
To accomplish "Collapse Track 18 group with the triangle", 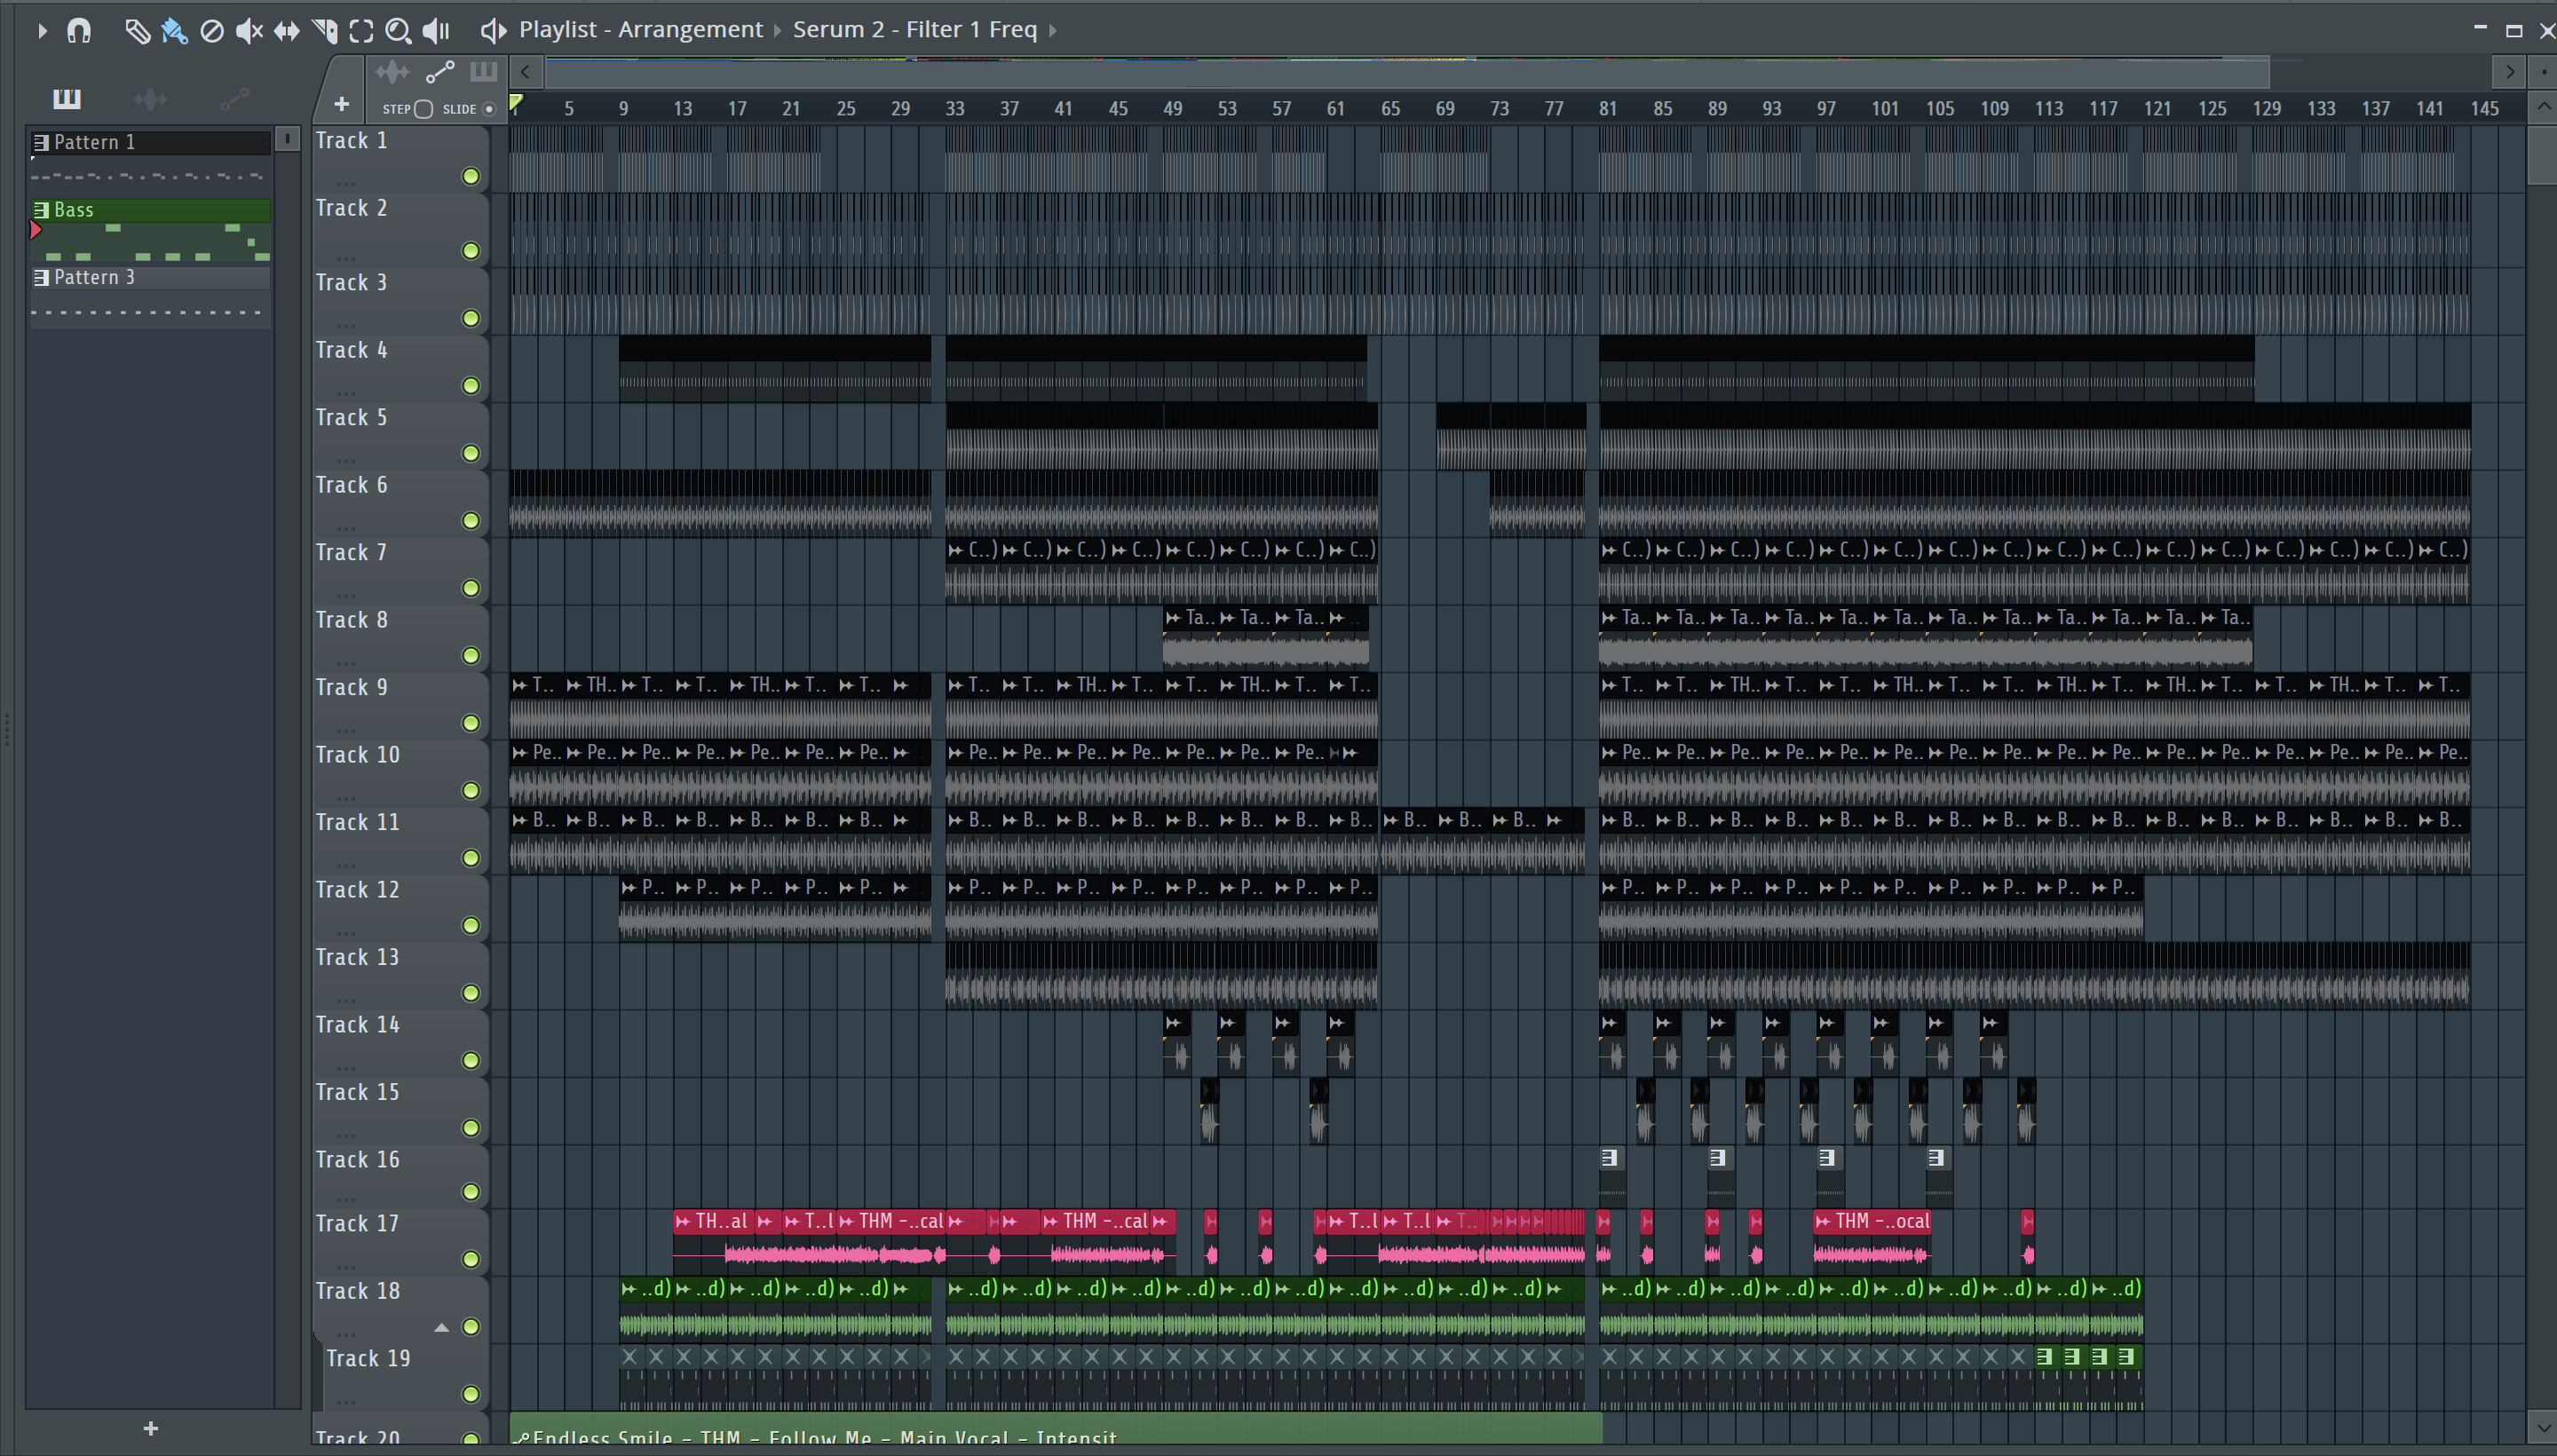I will click(441, 1327).
